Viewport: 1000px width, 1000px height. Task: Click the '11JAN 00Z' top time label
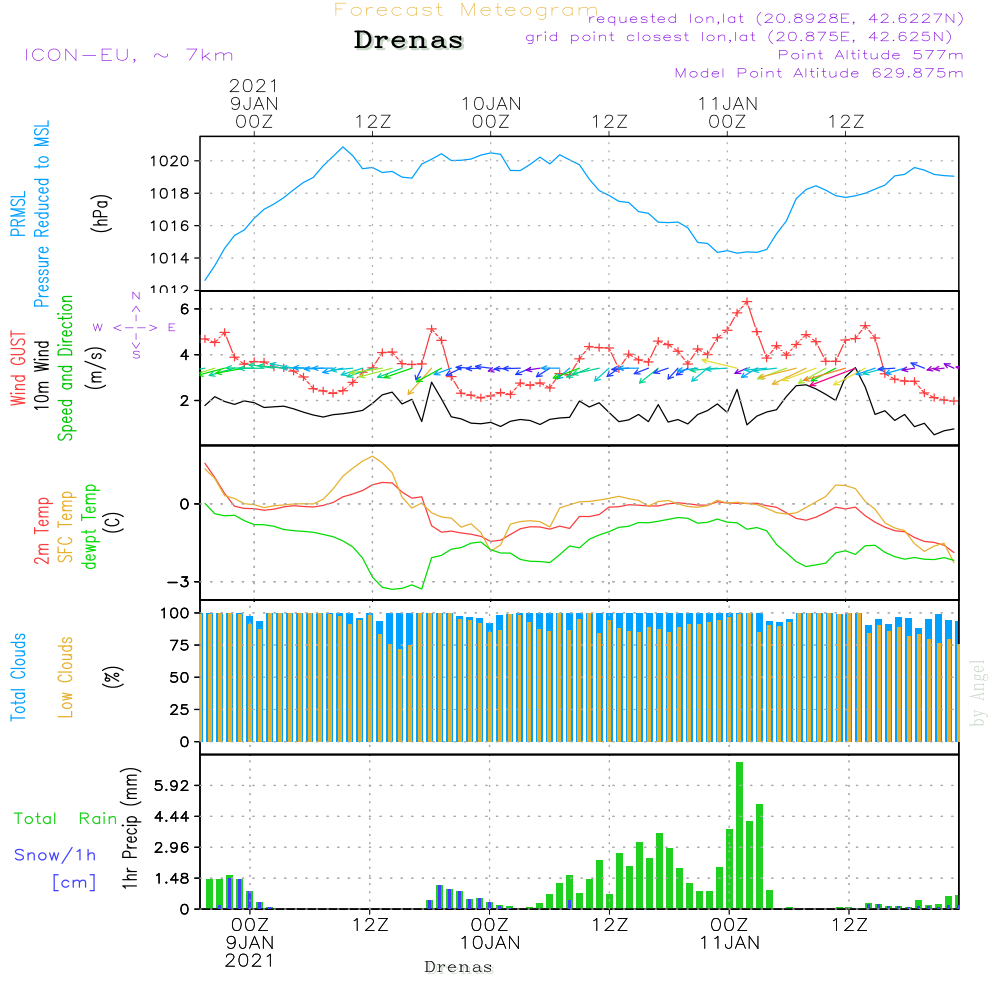coord(728,112)
